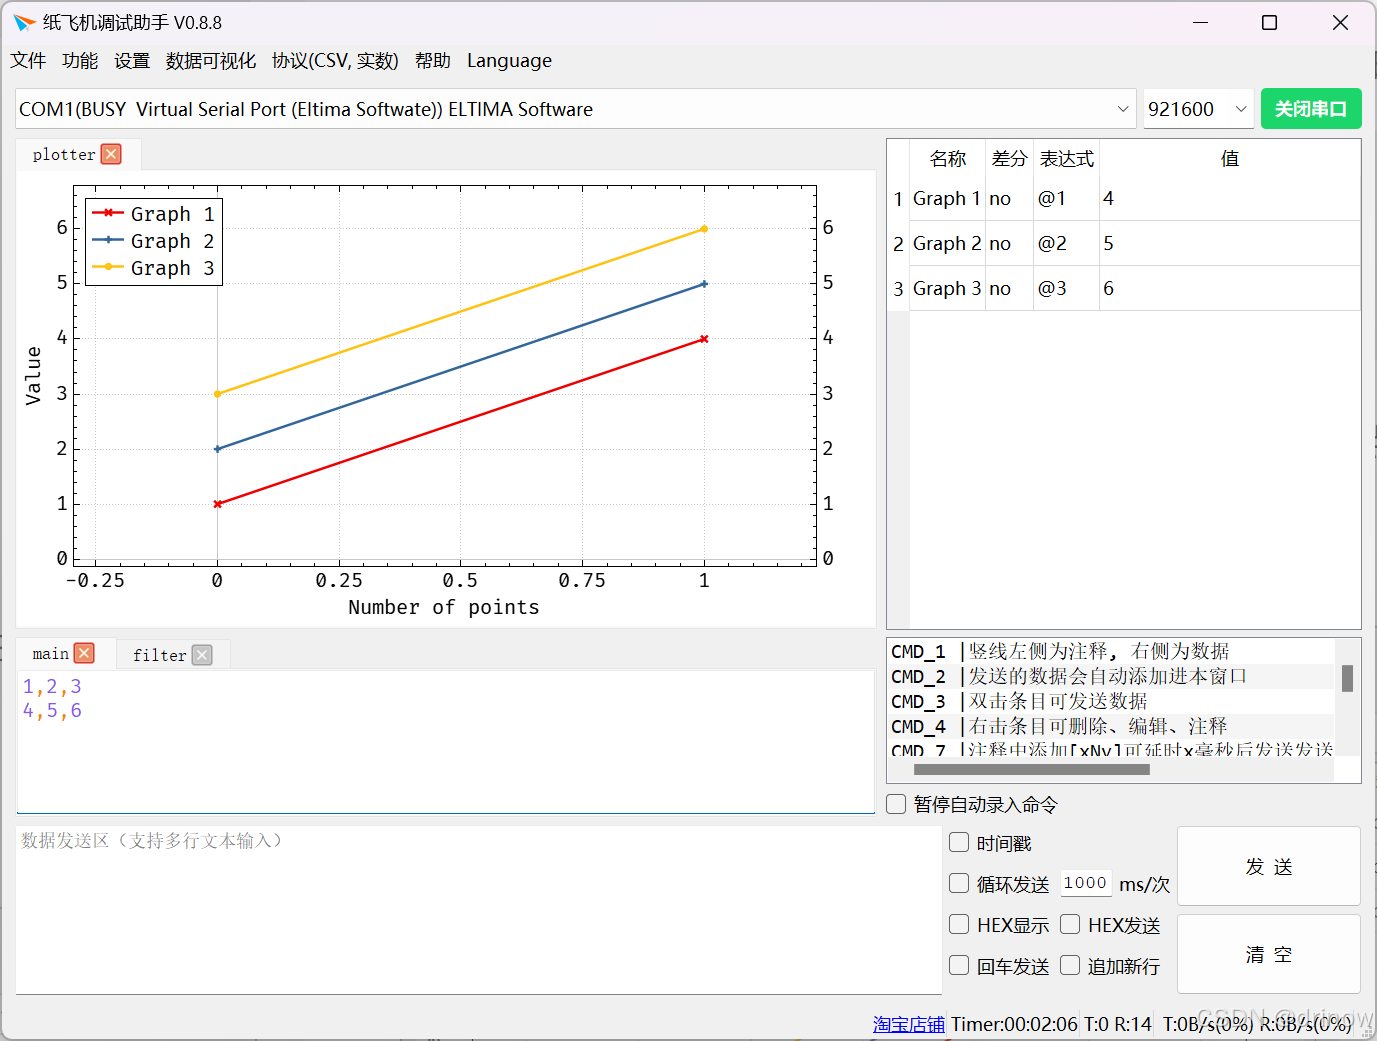The width and height of the screenshot is (1377, 1041).
Task: Click the @2 expression cell
Action: click(1066, 243)
